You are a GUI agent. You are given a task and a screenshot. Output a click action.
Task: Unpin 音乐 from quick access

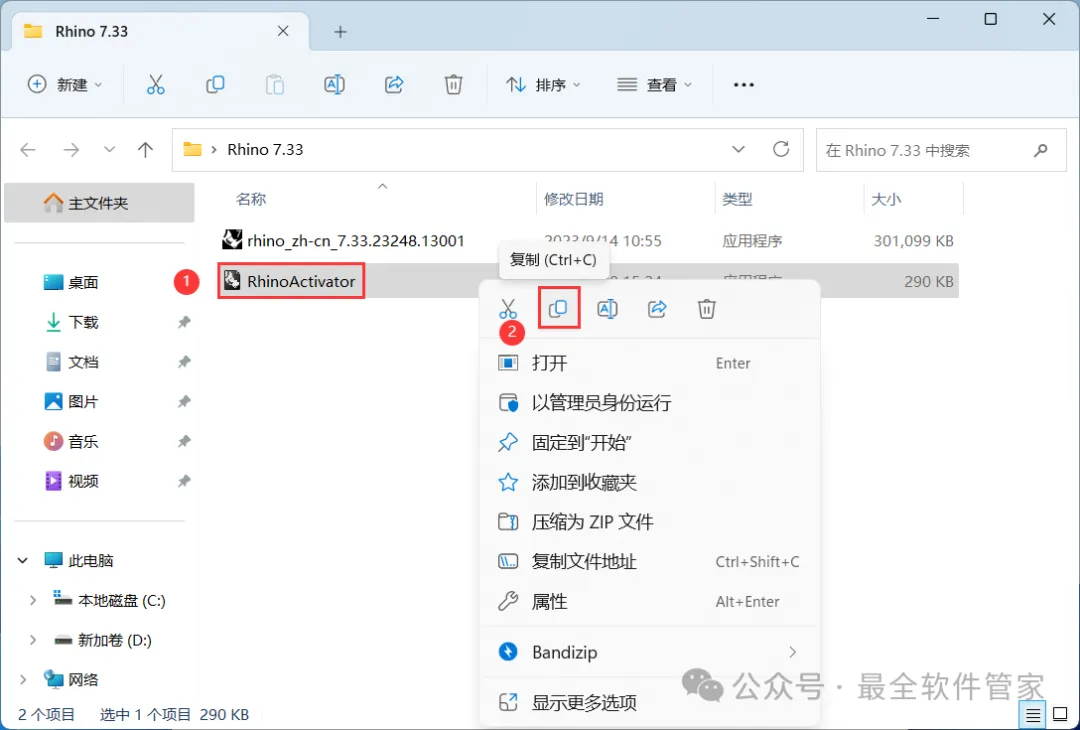click(x=184, y=441)
